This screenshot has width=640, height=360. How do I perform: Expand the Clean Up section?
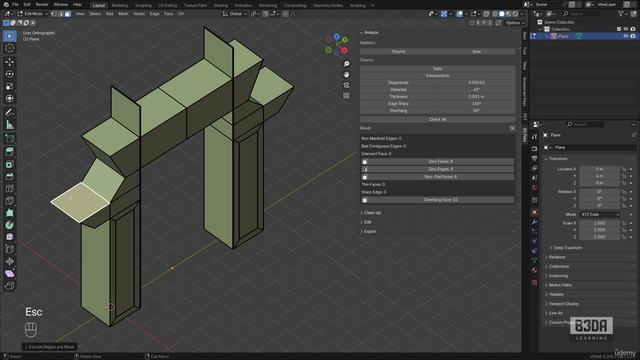coord(371,213)
